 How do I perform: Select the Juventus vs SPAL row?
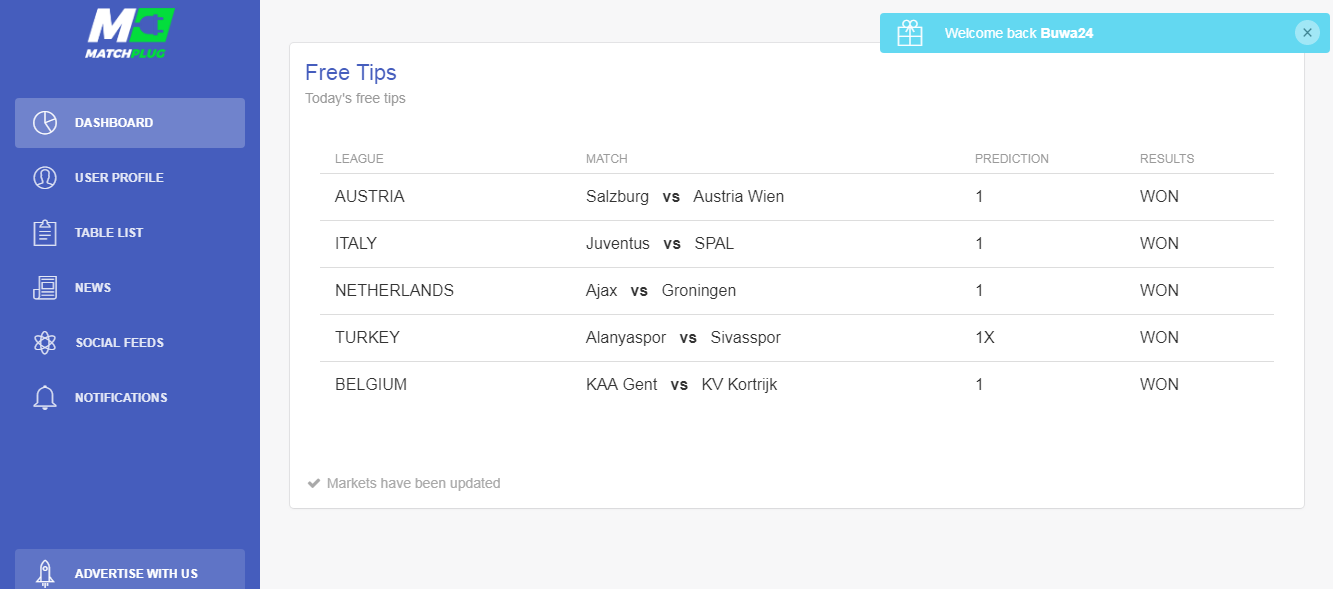[797, 244]
